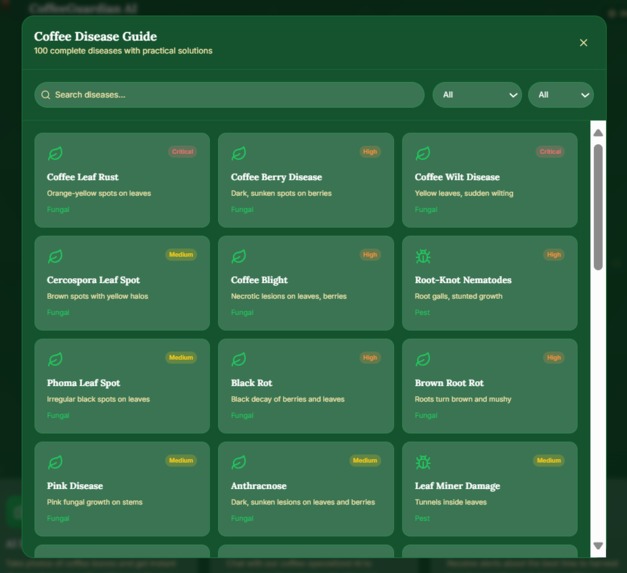Click the Anthracnose title
The image size is (627, 573).
point(259,486)
